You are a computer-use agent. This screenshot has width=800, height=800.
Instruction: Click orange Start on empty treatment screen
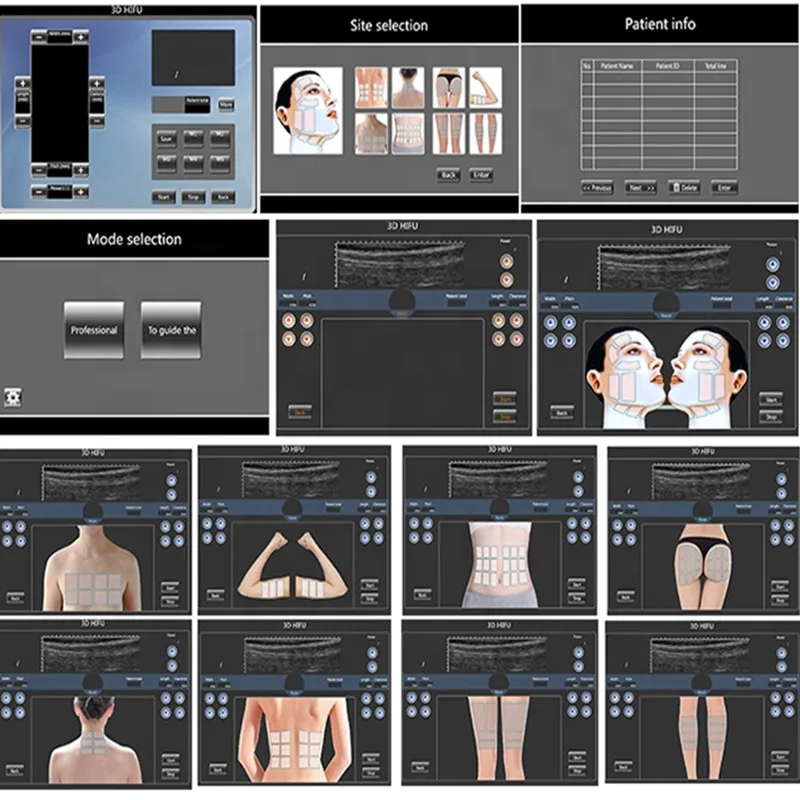click(505, 398)
